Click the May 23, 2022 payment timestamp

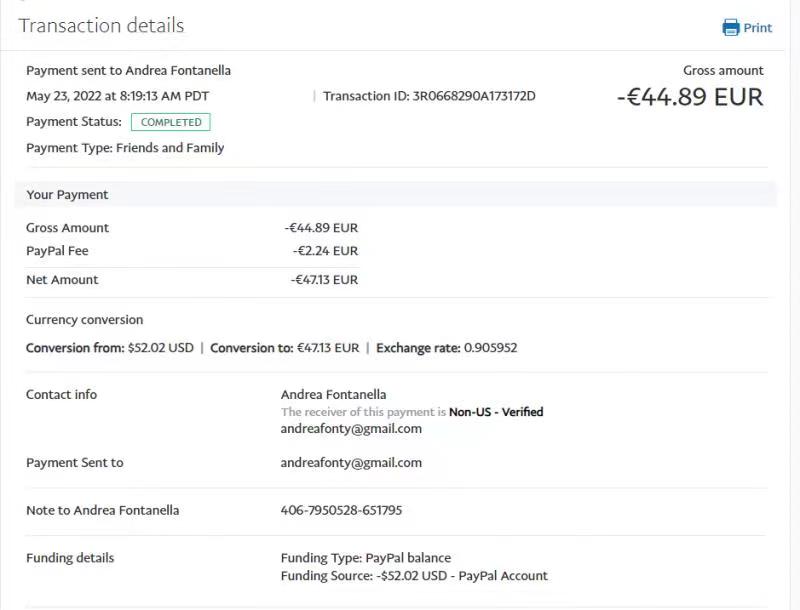[x=117, y=96]
